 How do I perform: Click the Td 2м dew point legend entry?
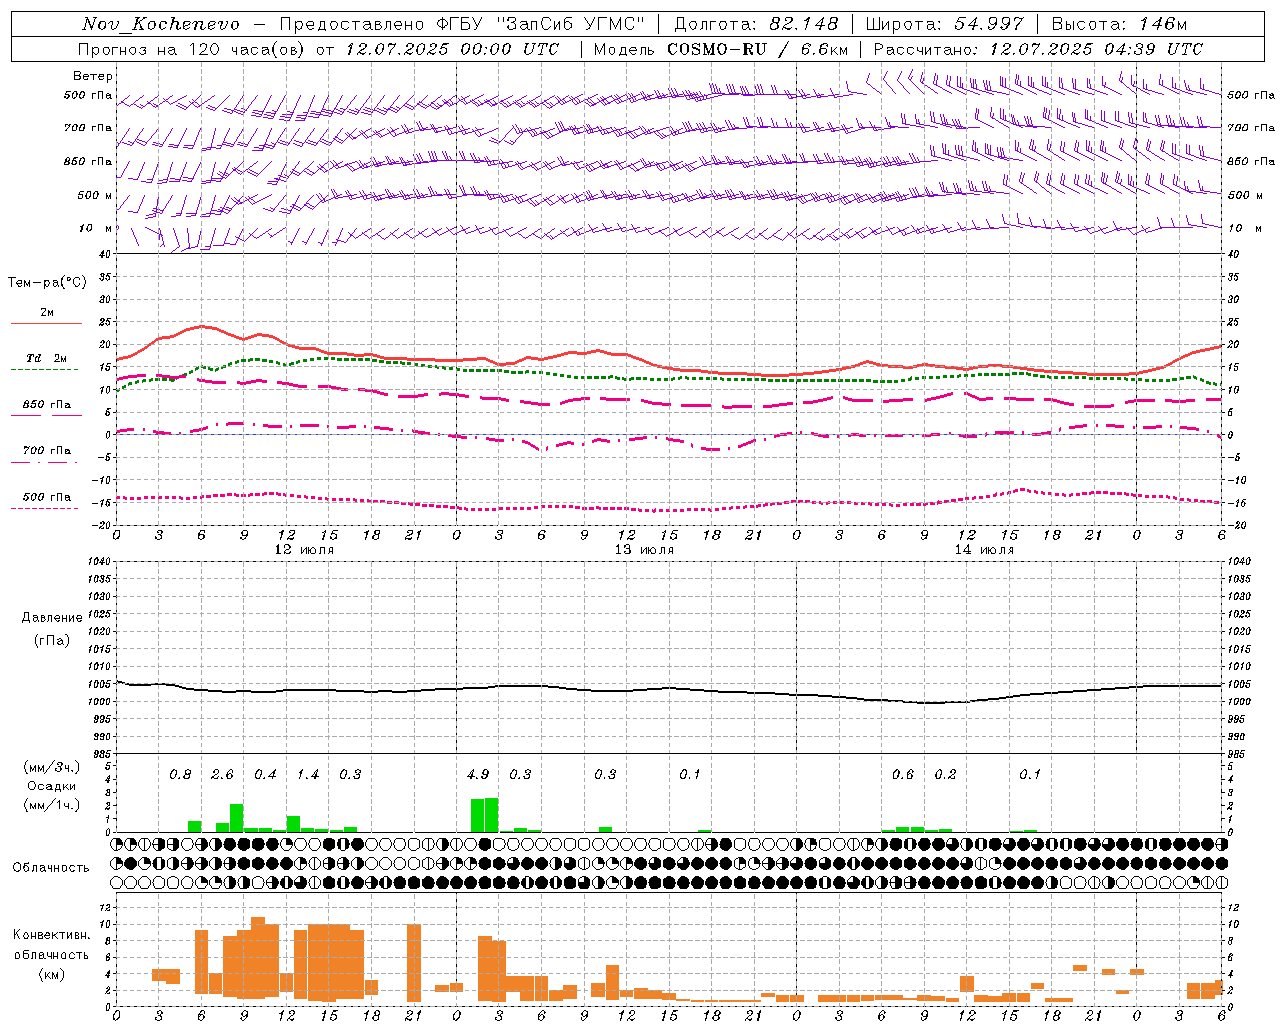47,358
